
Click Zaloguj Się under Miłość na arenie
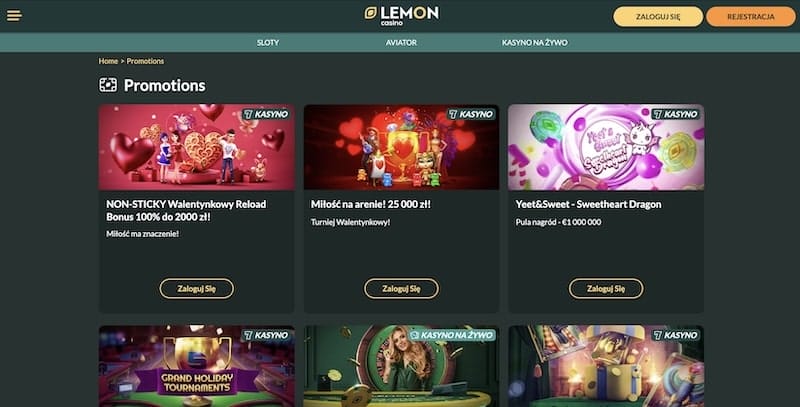401,289
